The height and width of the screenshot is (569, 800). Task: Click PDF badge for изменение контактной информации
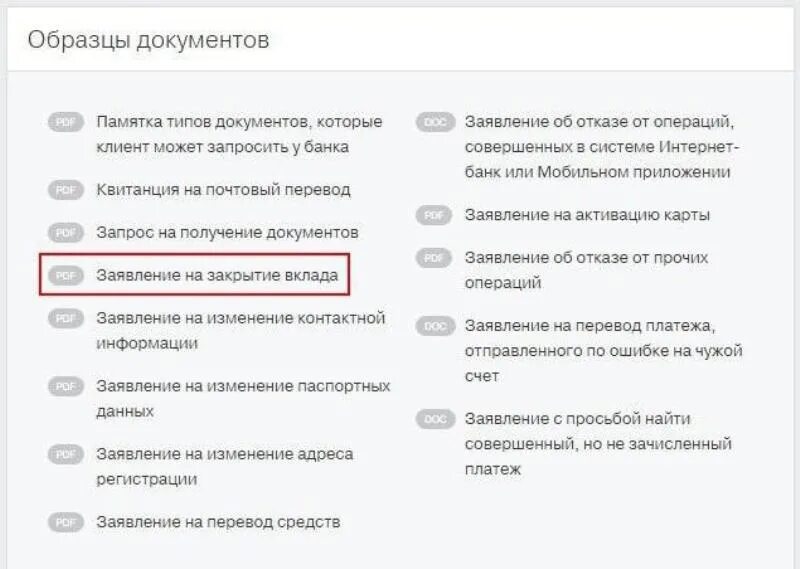pyautogui.click(x=66, y=318)
